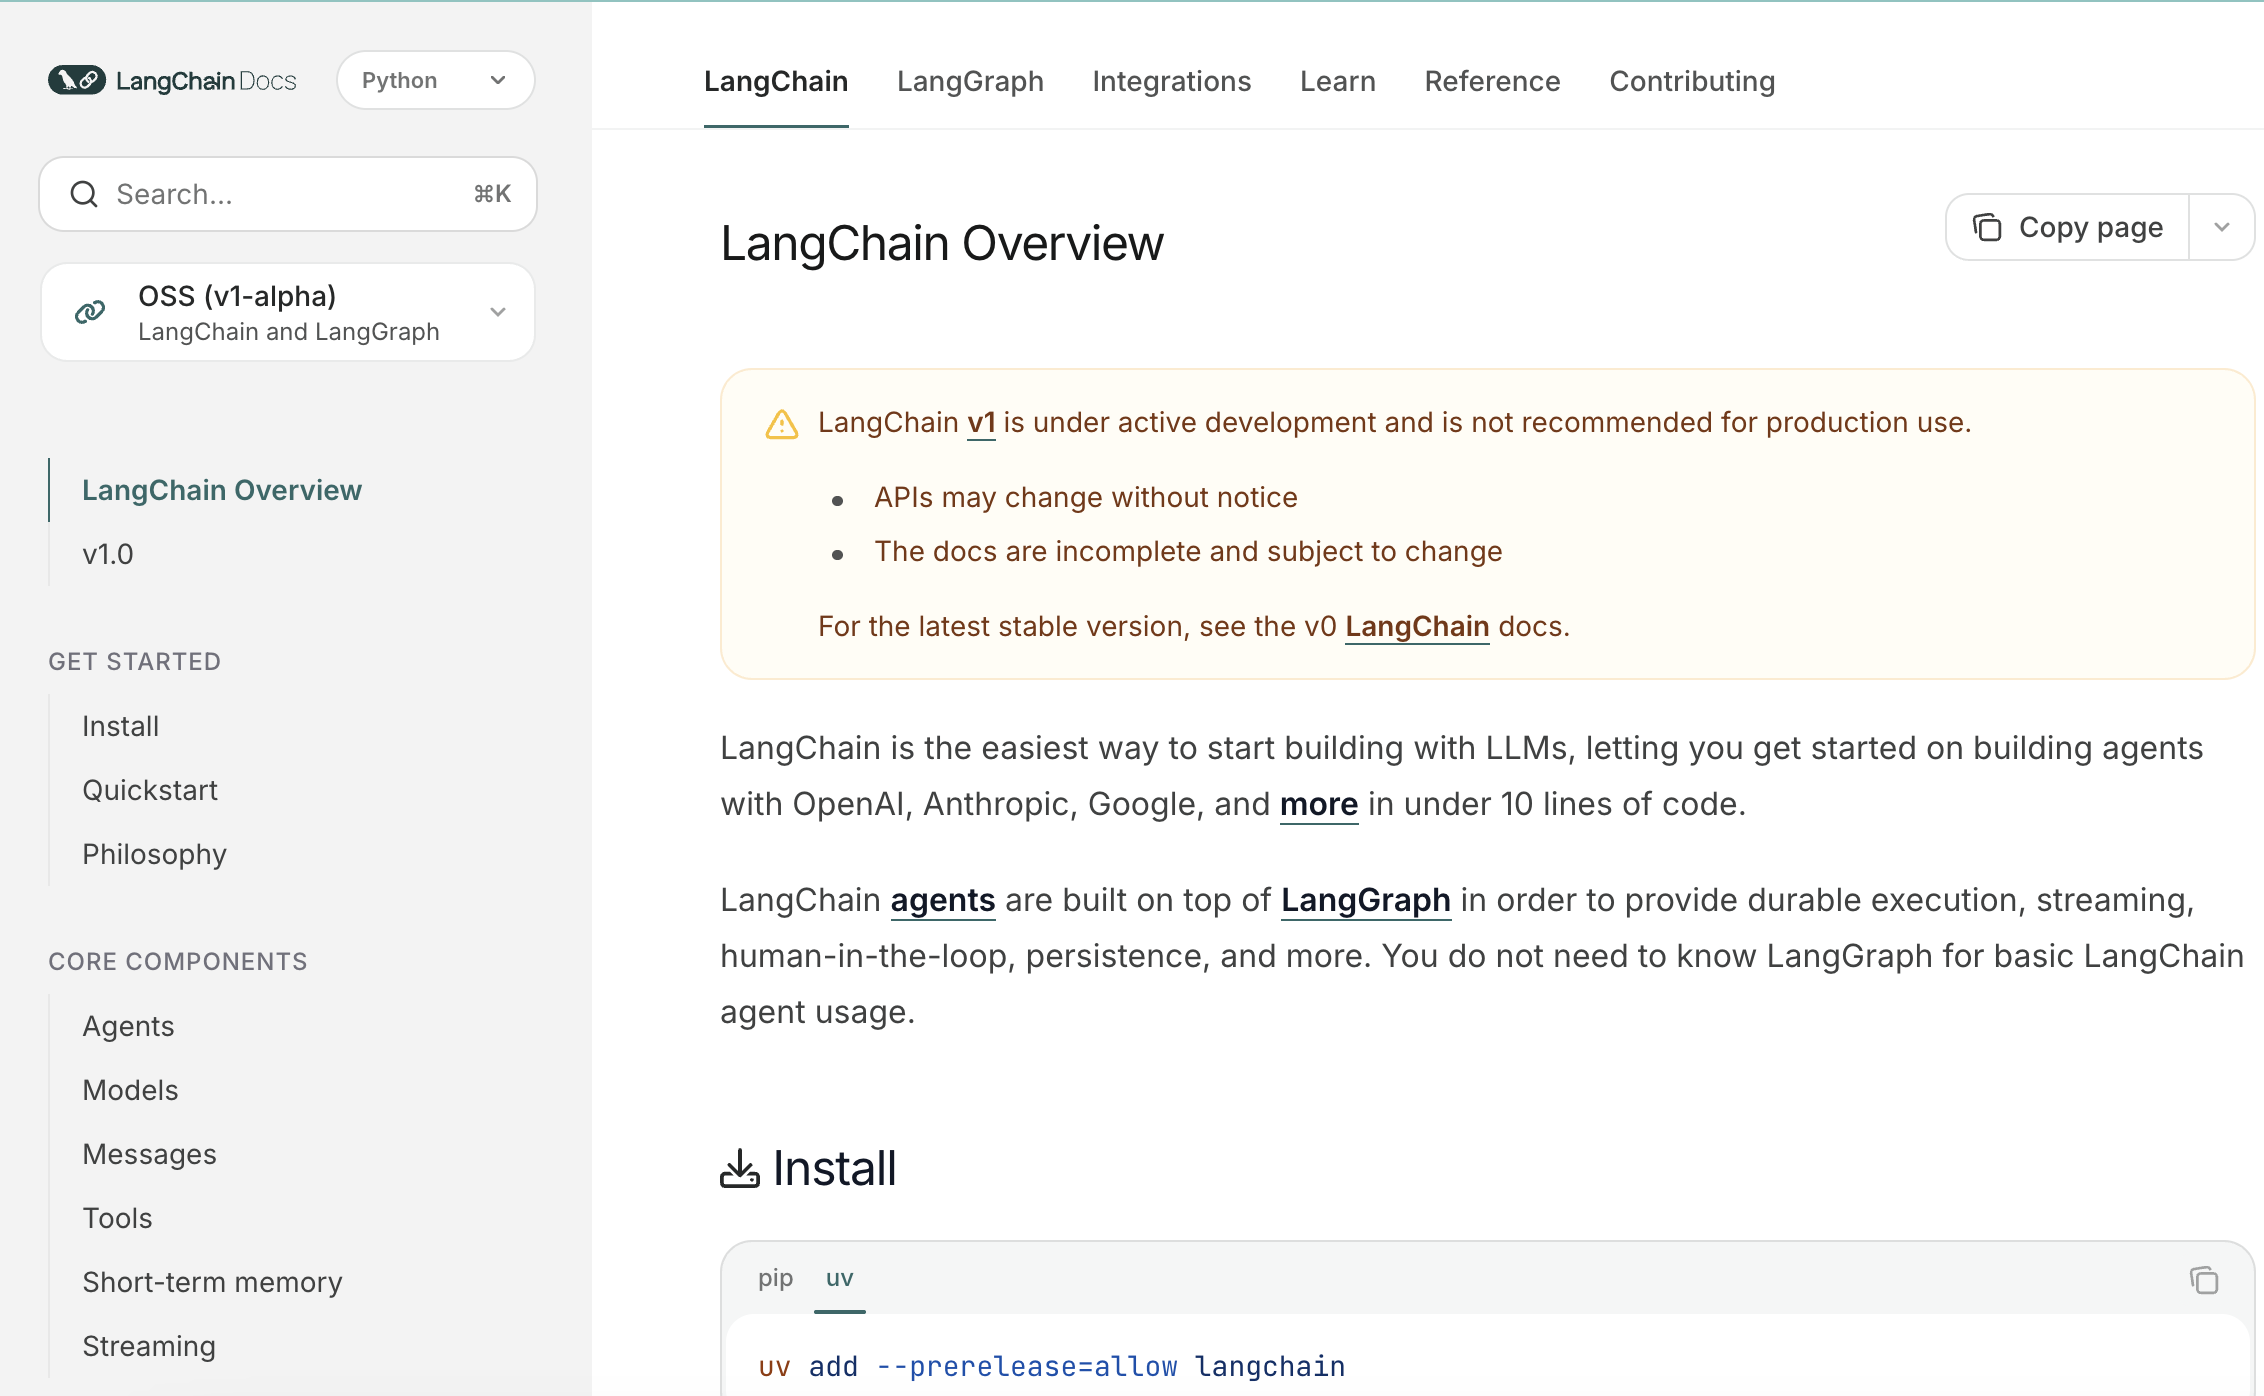The image size is (2264, 1396).
Task: Select the uv install tab
Action: tap(839, 1278)
